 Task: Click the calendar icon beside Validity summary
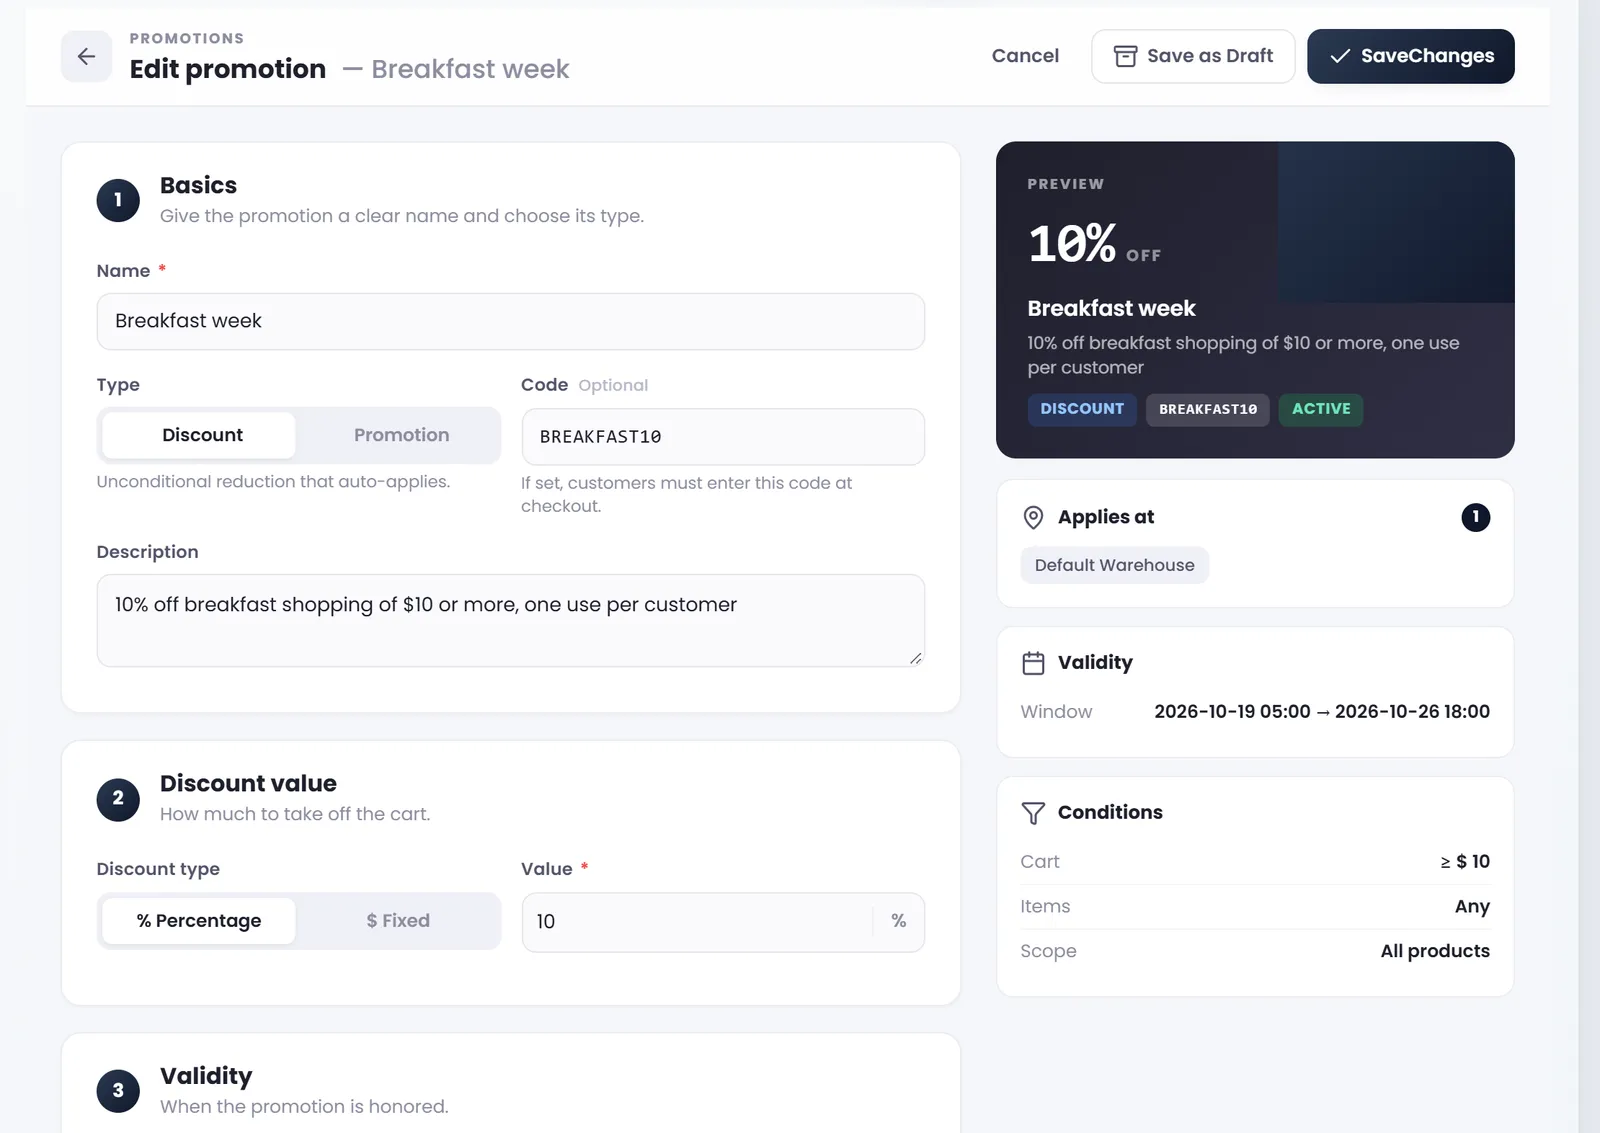[1033, 663]
